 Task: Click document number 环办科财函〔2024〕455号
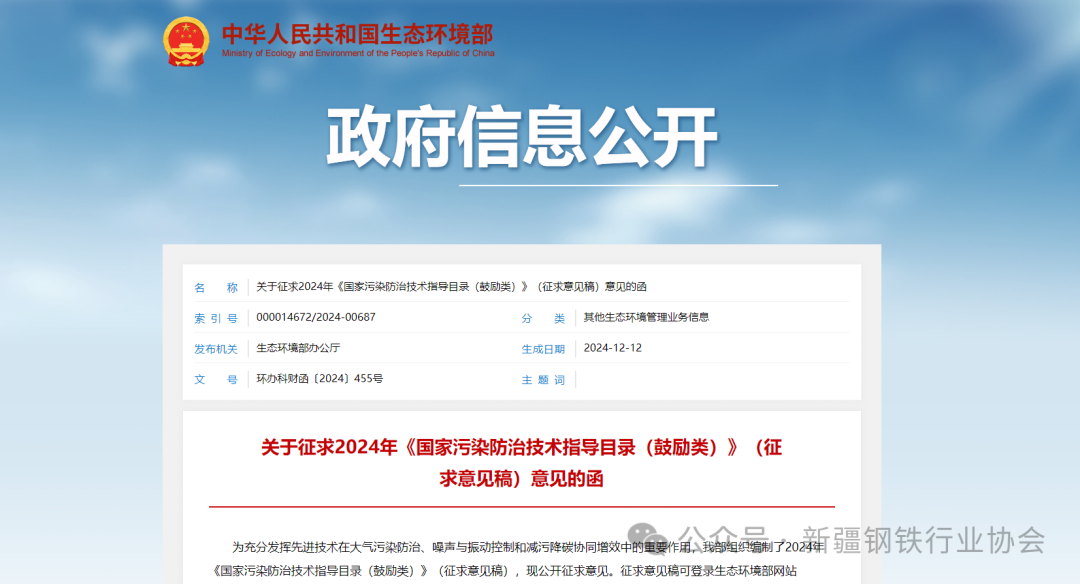coord(319,380)
